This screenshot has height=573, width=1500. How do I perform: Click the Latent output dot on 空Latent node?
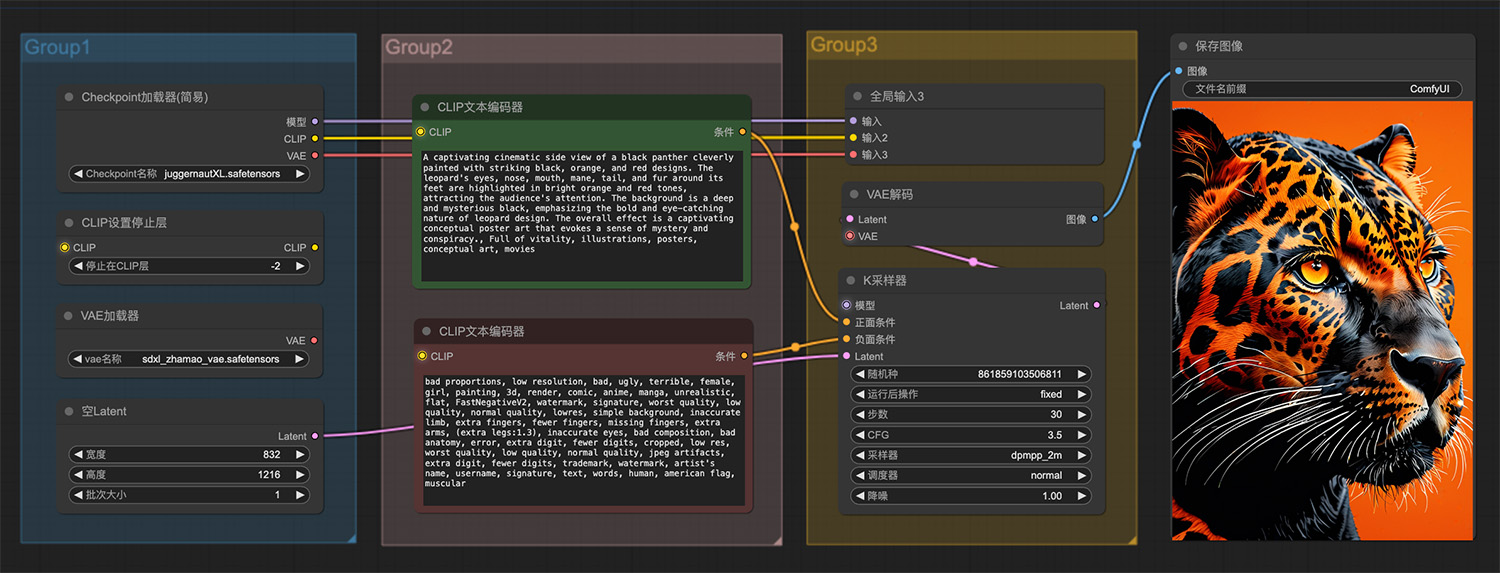tap(315, 436)
